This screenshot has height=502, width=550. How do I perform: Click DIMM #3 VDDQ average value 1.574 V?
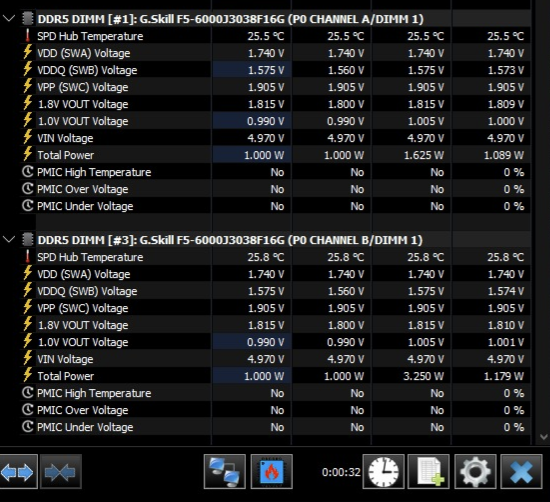coord(505,291)
